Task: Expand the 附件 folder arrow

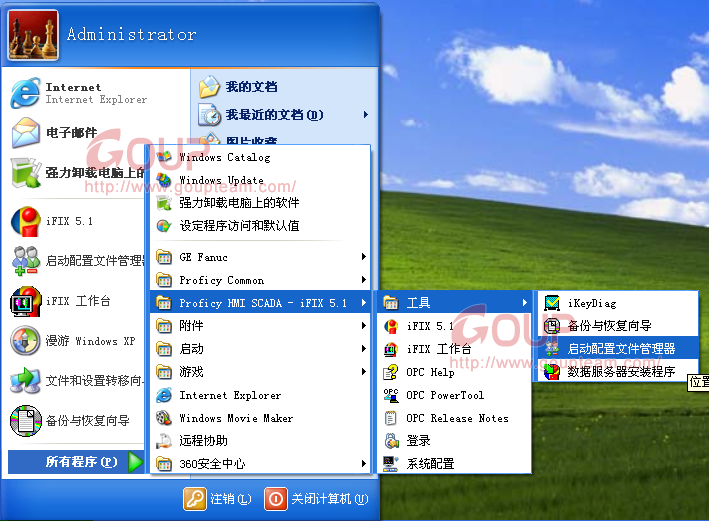Action: [364, 326]
